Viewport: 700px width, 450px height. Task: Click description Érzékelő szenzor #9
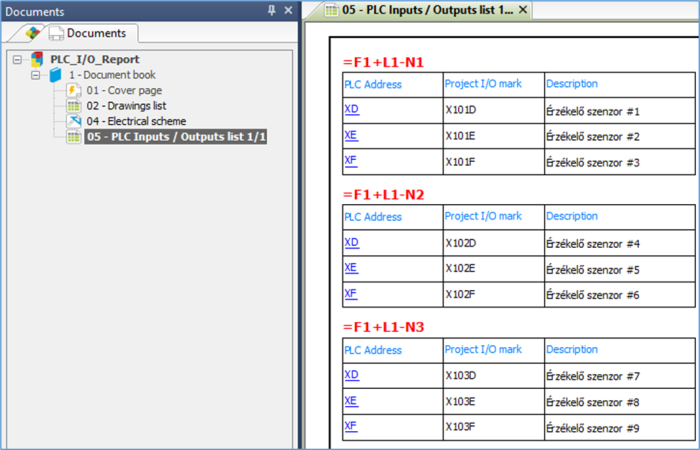(593, 428)
